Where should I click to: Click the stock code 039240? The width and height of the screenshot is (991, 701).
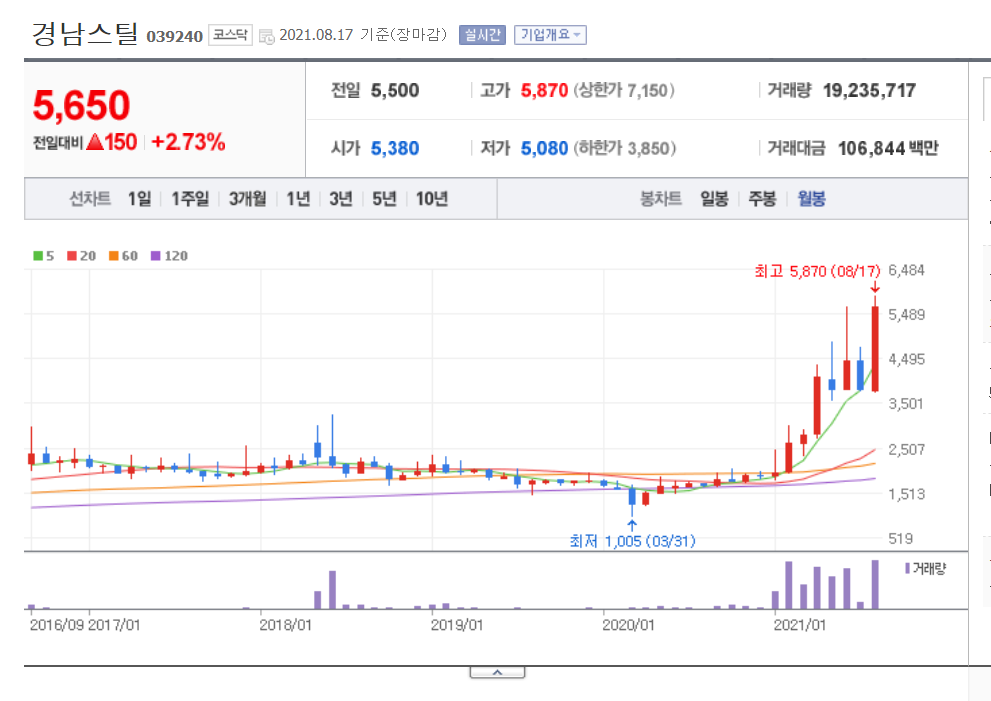(174, 37)
